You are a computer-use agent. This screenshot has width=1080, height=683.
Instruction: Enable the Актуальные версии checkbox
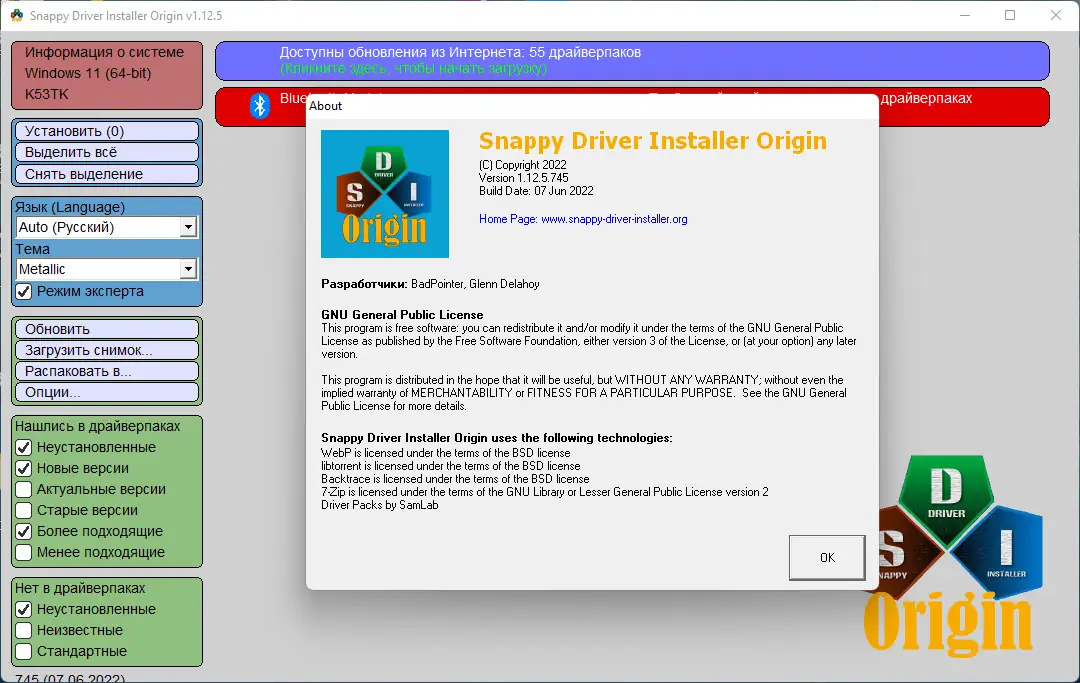tap(23, 490)
